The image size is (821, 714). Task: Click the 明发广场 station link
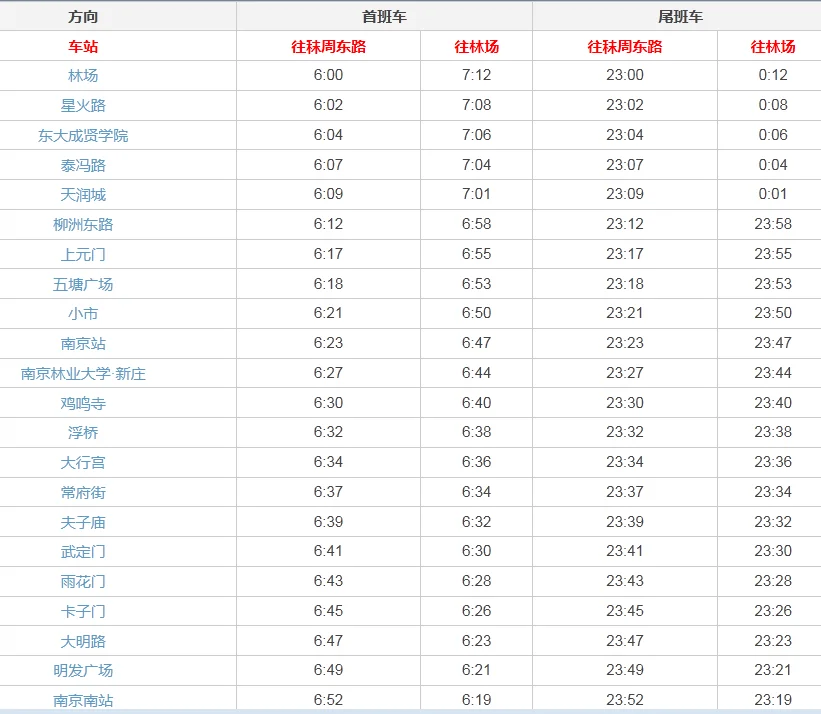tap(83, 670)
